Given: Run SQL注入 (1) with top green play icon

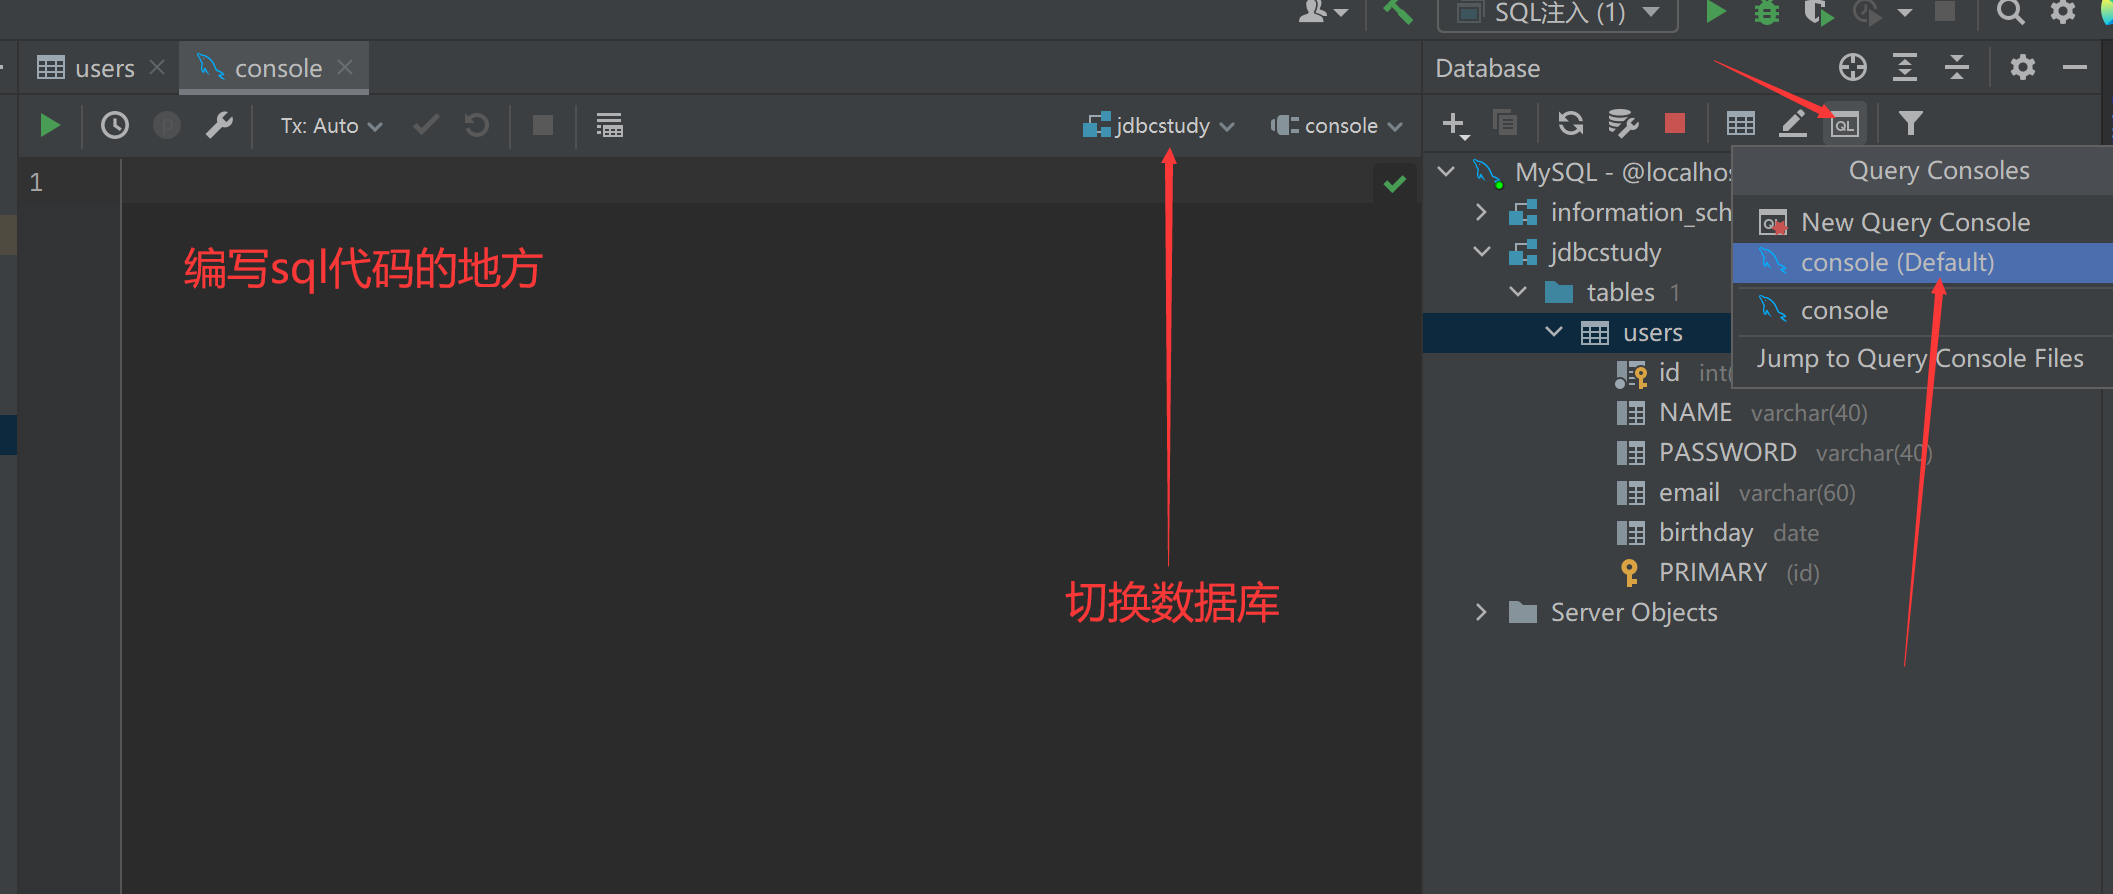Looking at the screenshot, I should [x=1716, y=12].
